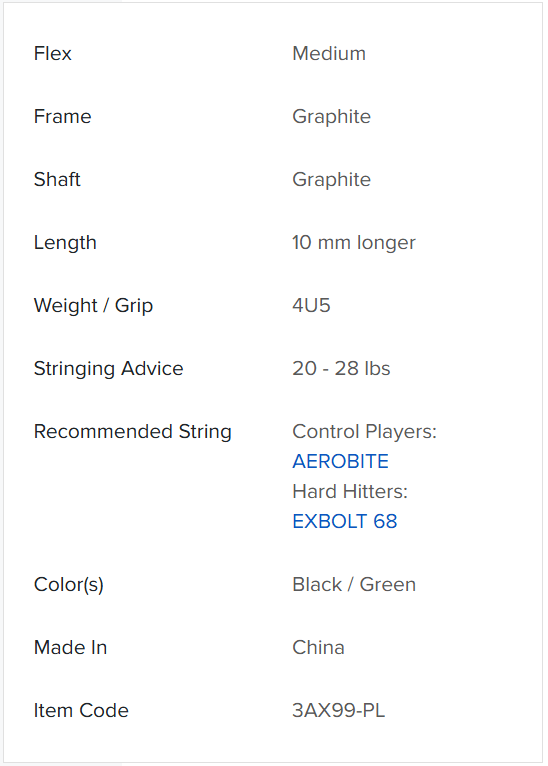Screen dimensions: 548x766
Task: Click the Hard Hitters text
Action: pyautogui.click(x=350, y=491)
